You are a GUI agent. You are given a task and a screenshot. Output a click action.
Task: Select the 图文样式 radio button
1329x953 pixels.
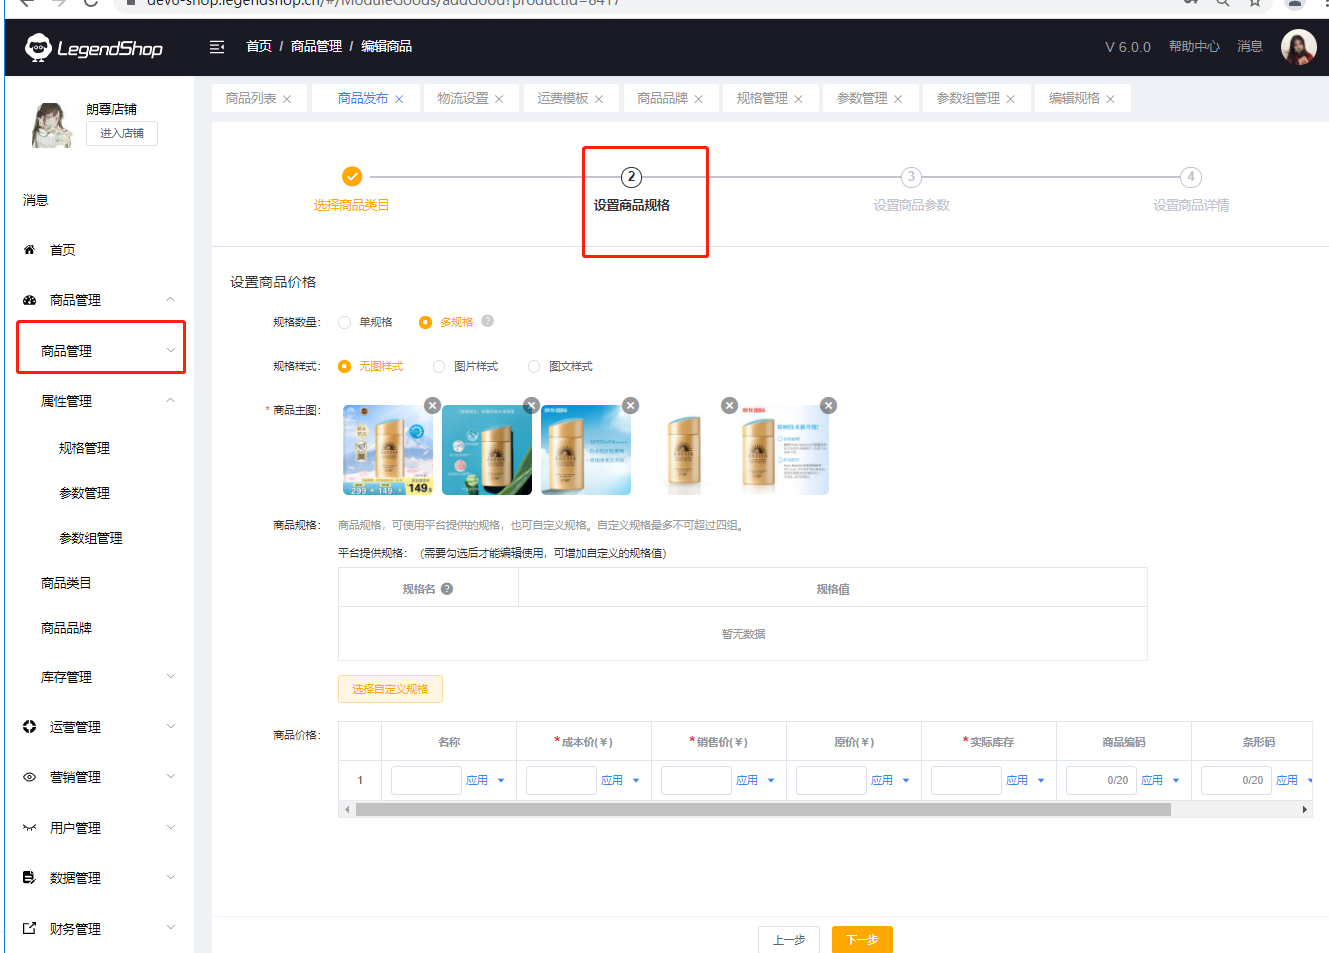point(534,367)
